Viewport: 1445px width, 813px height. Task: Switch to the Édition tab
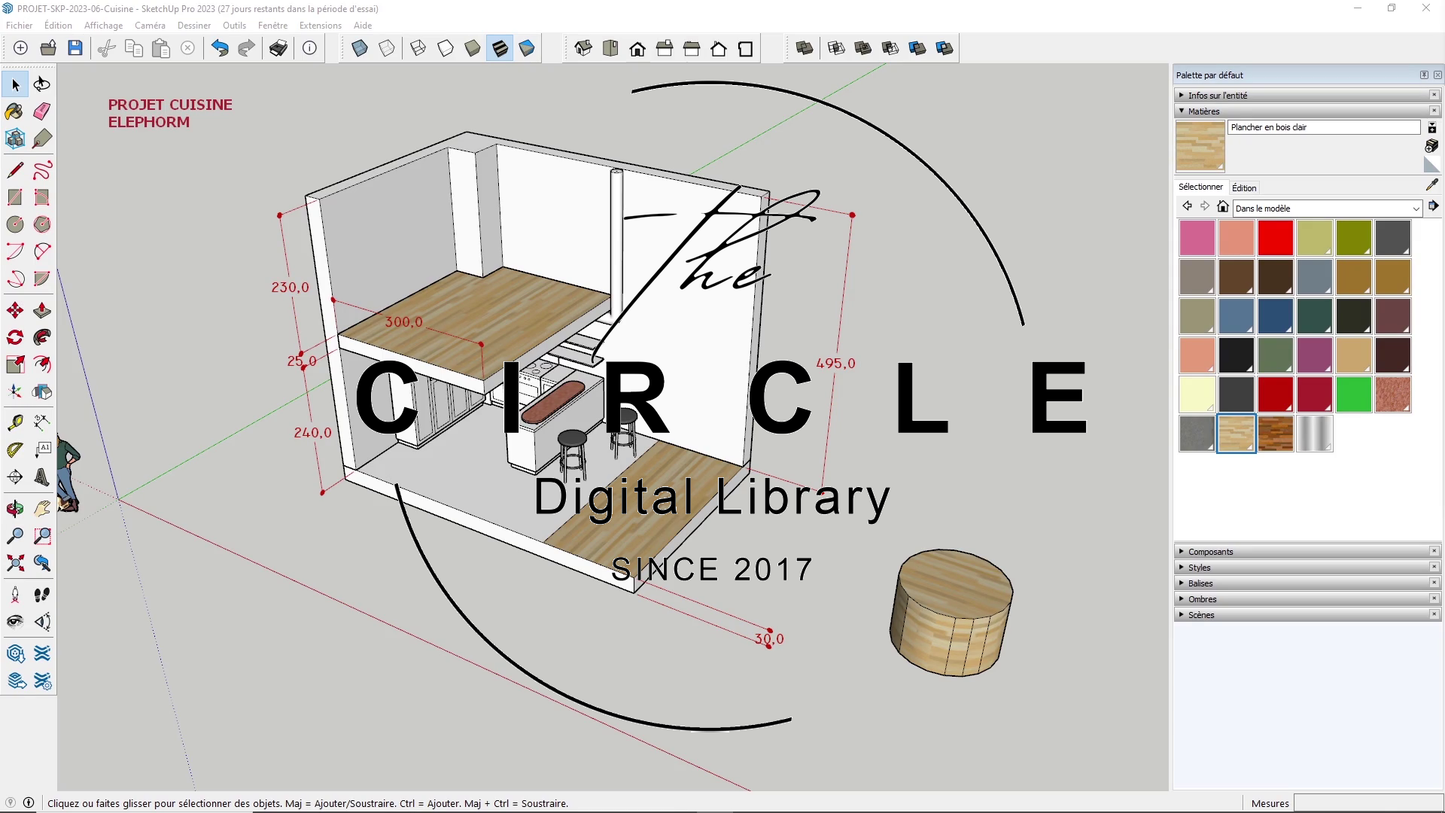click(1244, 188)
